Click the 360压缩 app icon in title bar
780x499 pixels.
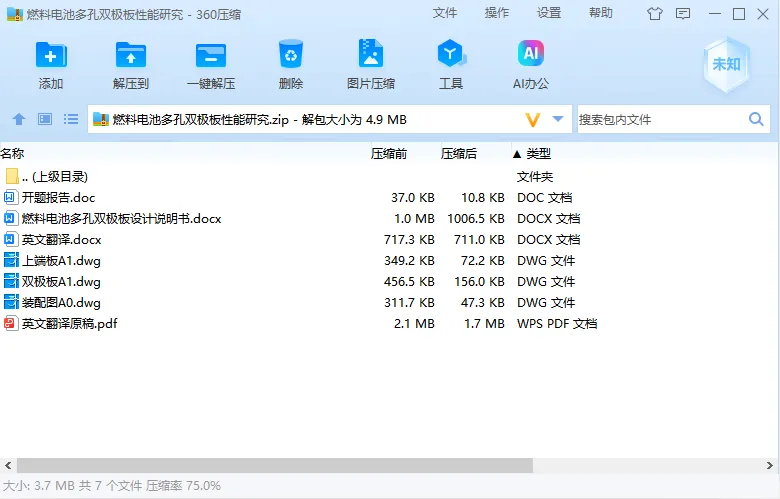click(15, 14)
